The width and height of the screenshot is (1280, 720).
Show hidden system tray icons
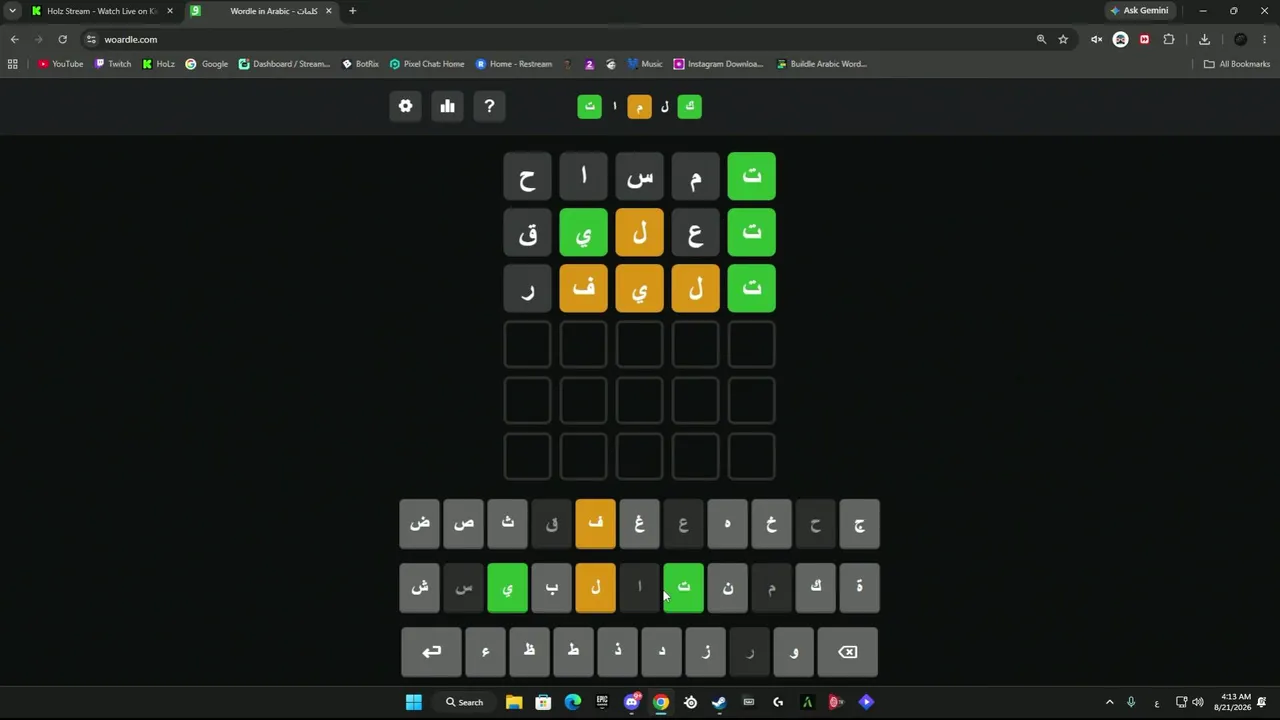(x=1109, y=702)
